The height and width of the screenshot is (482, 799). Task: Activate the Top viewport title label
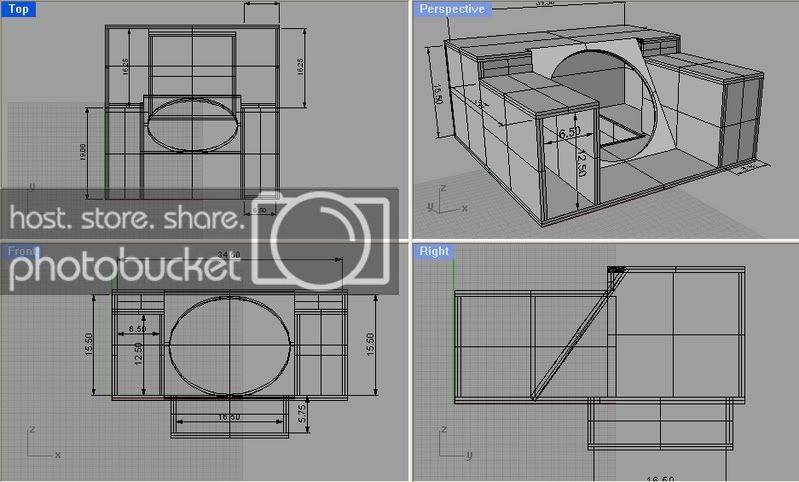pos(18,9)
